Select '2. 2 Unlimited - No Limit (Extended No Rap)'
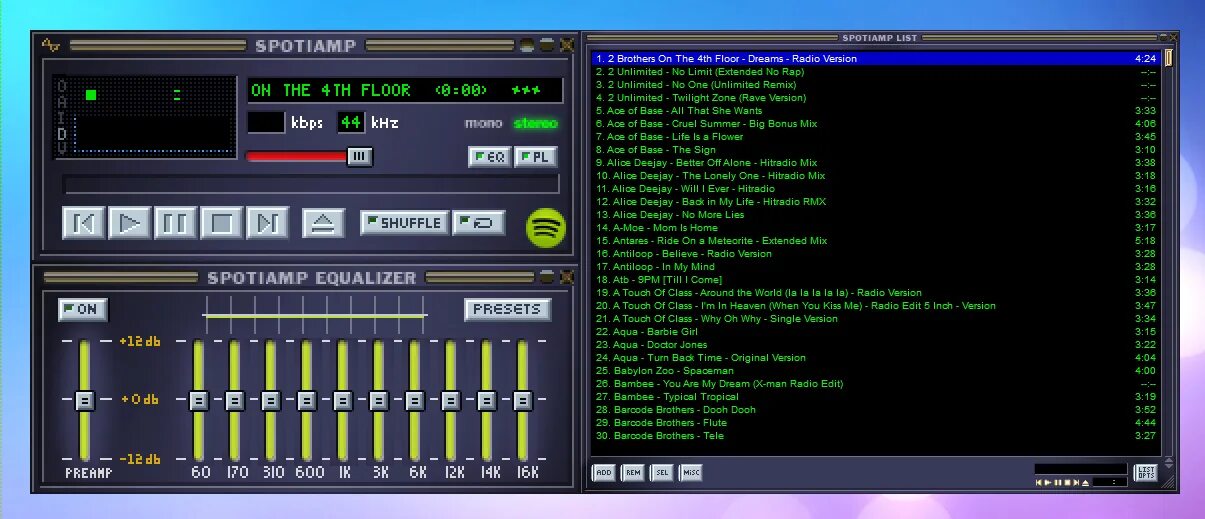The height and width of the screenshot is (519, 1205). pos(875,72)
